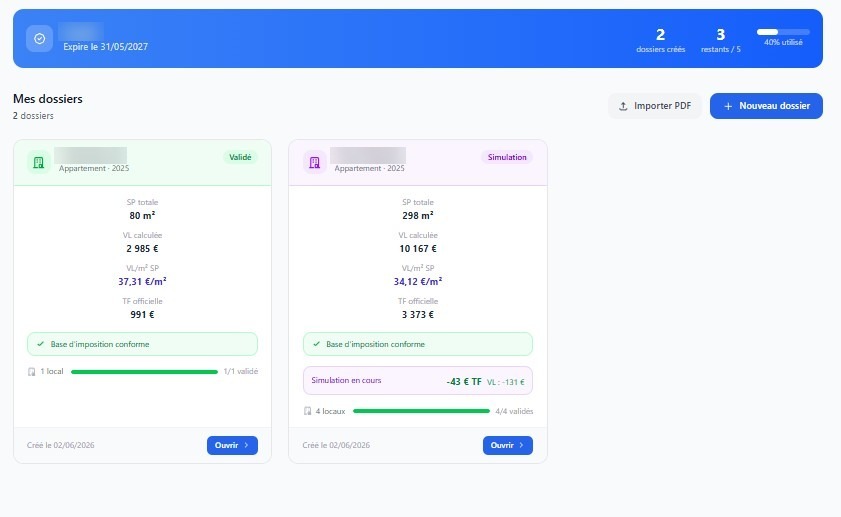Screen dimensions: 841x517
Task: Click the subscription checkmark icon in blue banner
Action: 40,39
